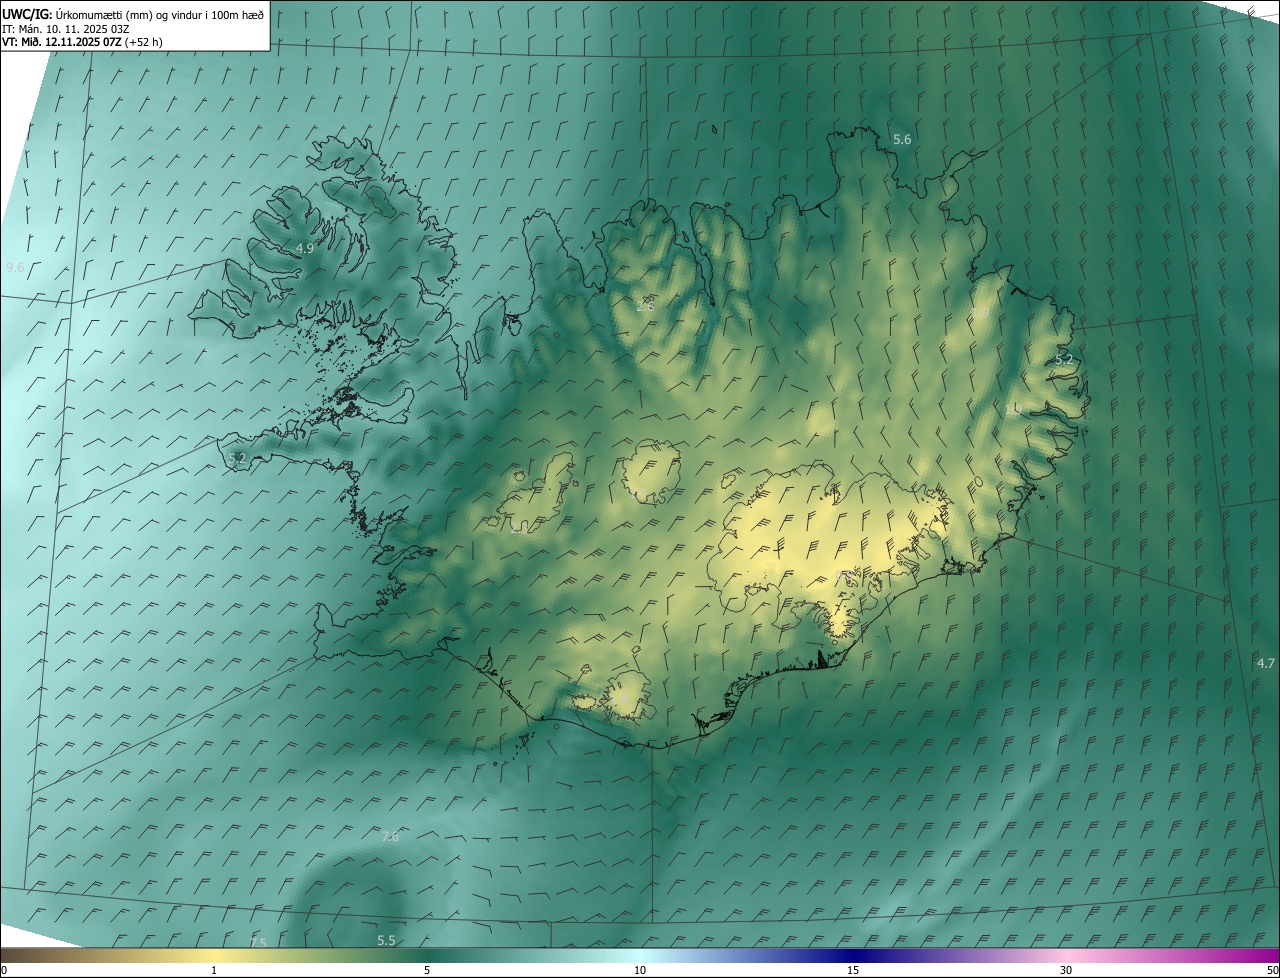Click the map title 'Úrkomumætti (mm) og vindur i 100m hæð'

159,14
